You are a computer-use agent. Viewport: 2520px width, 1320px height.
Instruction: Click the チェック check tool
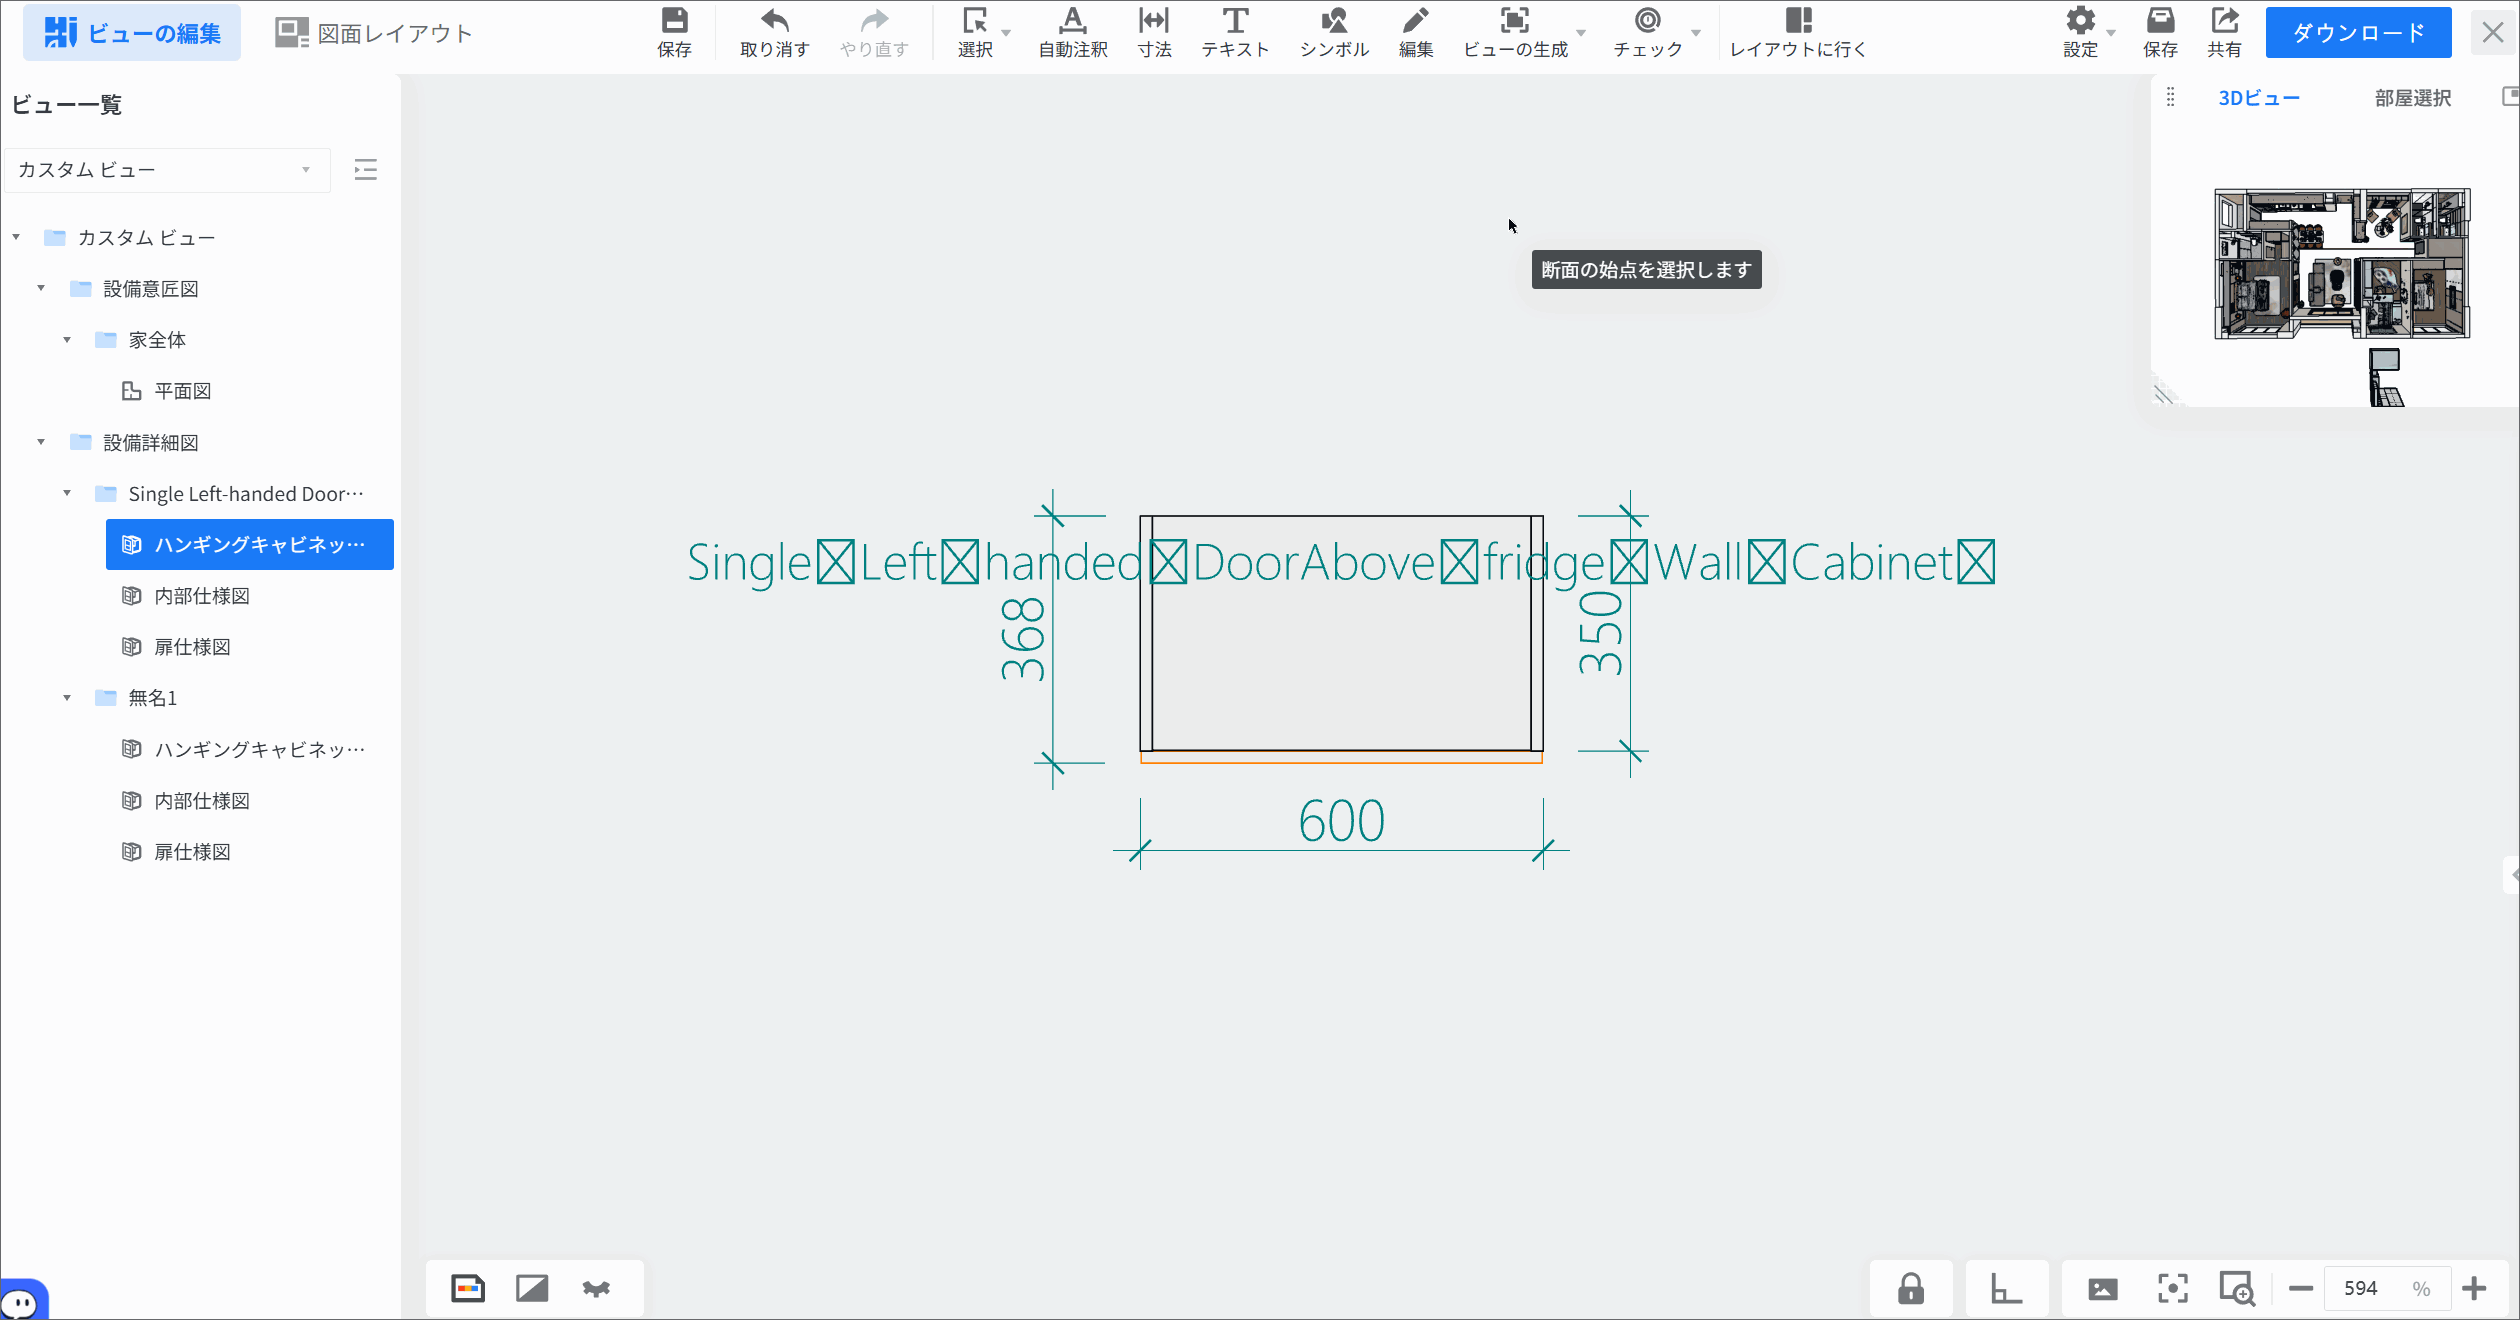1647,32
